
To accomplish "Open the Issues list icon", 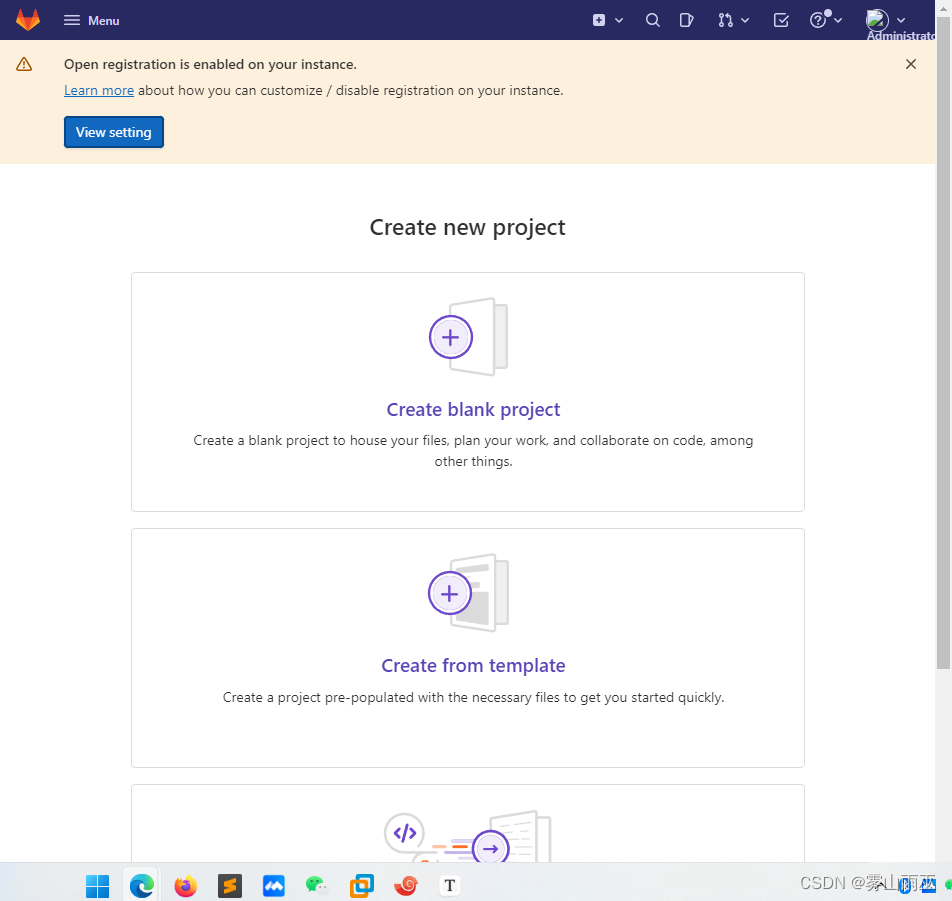I will click(x=687, y=20).
